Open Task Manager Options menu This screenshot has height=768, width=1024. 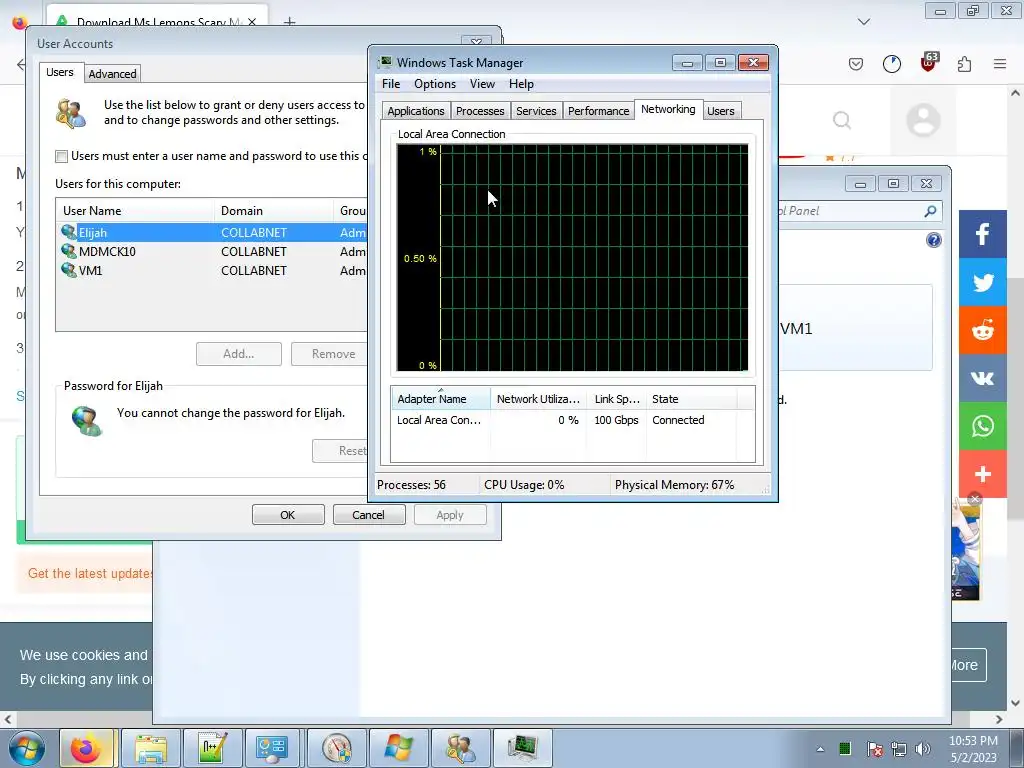click(x=435, y=84)
